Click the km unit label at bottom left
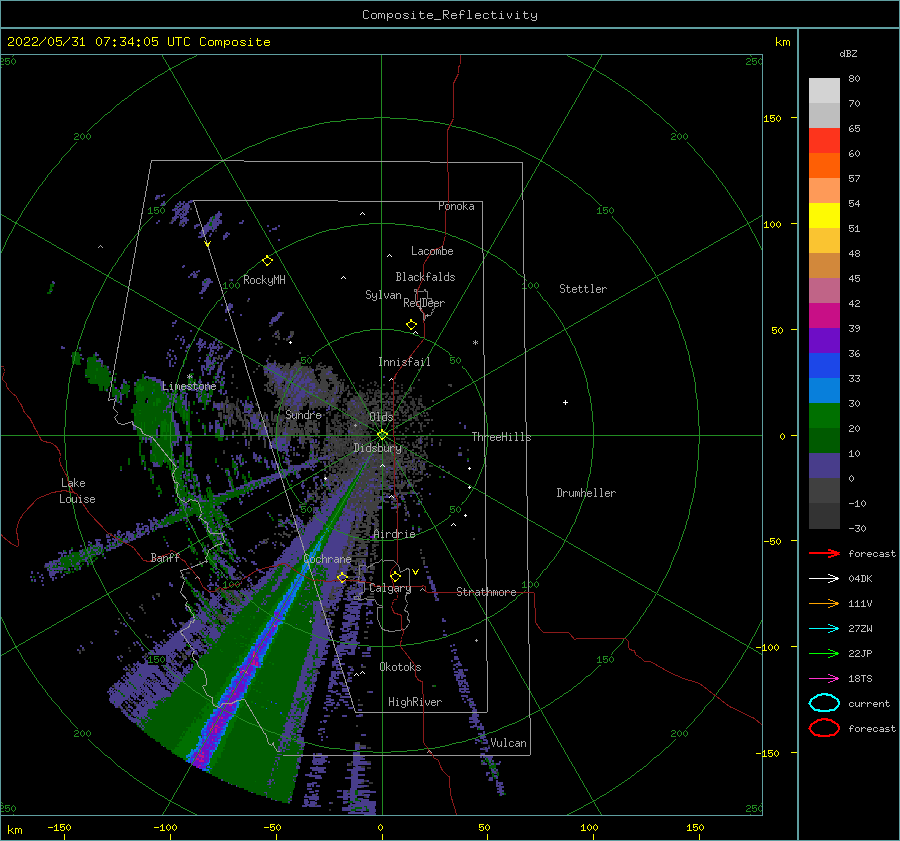Screen dimensions: 900x841 click(14, 830)
